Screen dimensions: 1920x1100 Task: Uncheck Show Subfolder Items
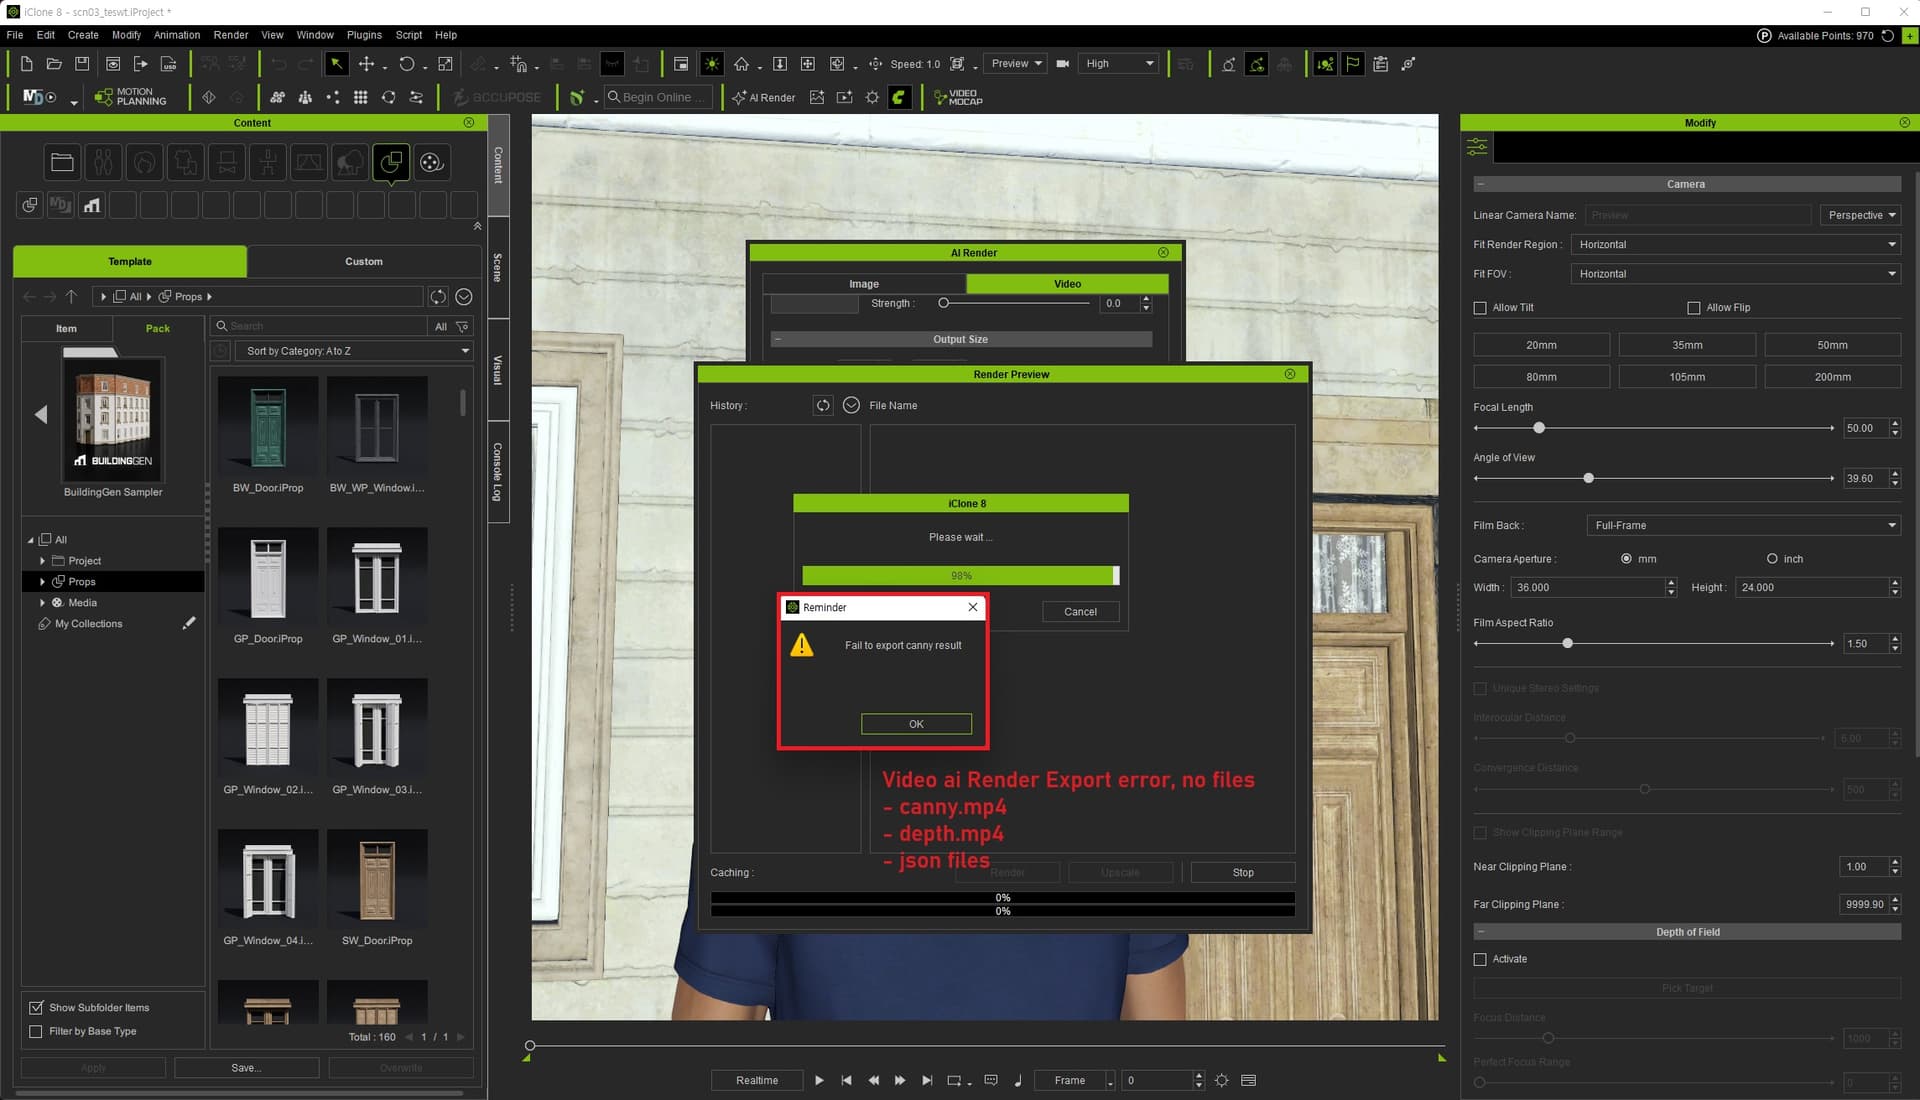pos(36,1007)
